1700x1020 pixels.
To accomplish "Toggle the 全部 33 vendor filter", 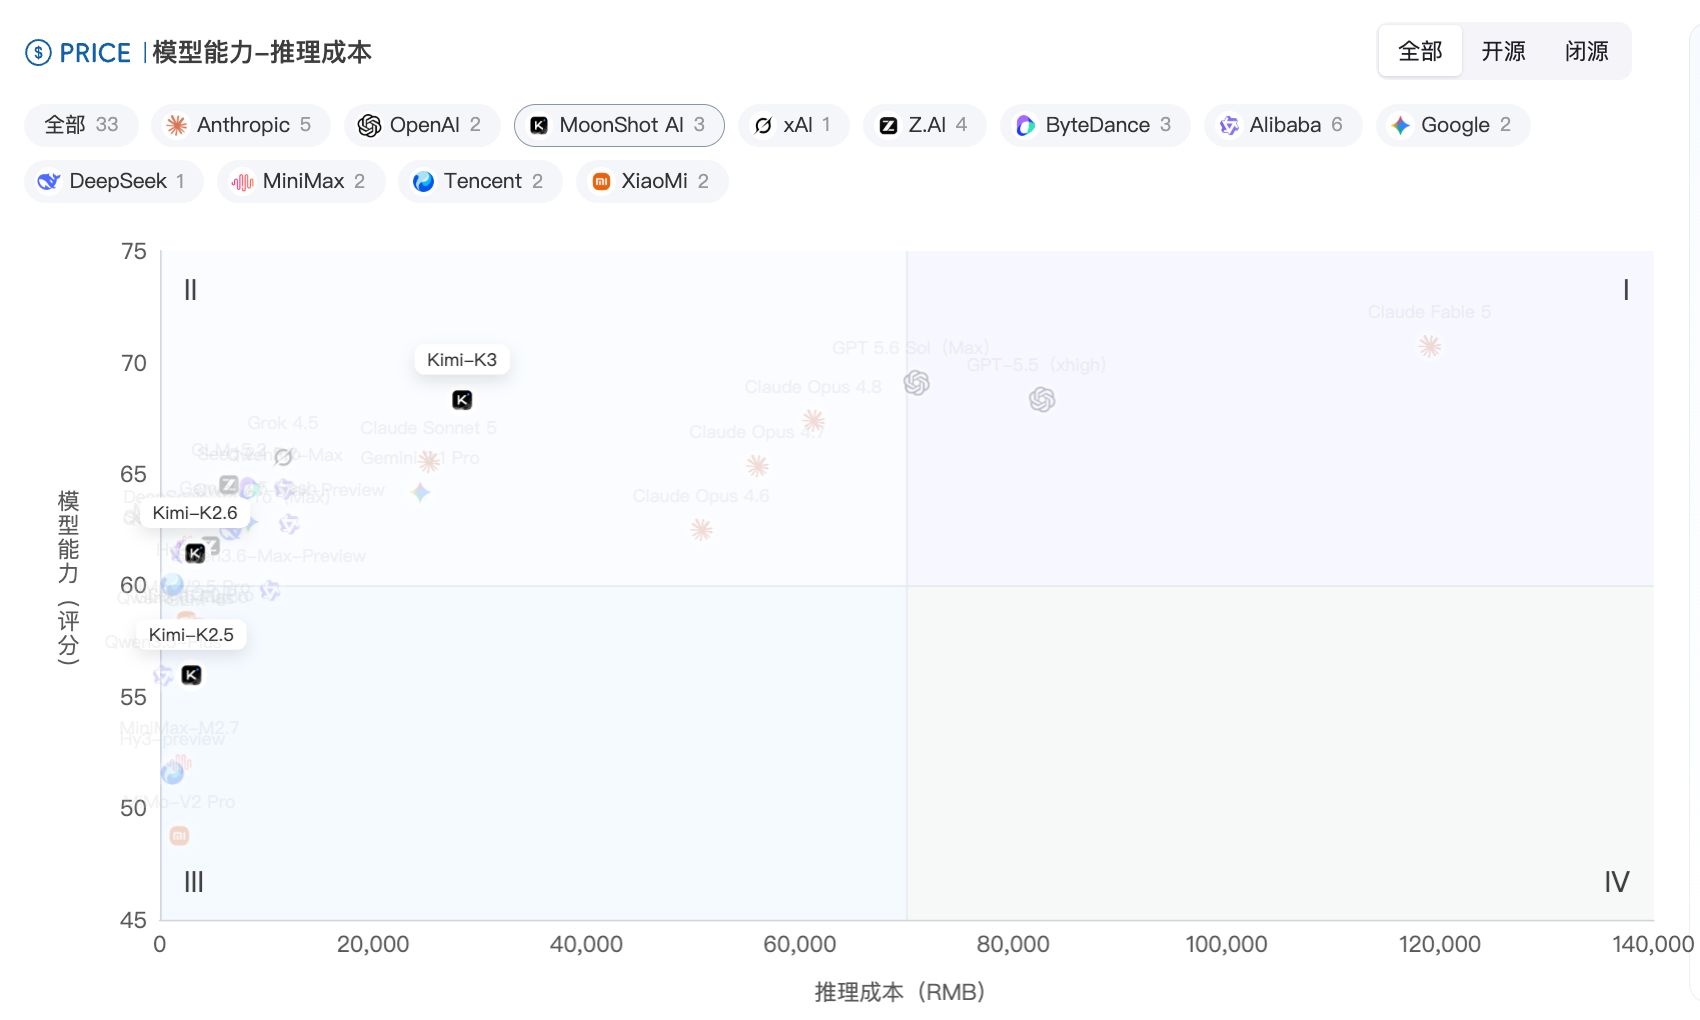I will click(x=81, y=125).
